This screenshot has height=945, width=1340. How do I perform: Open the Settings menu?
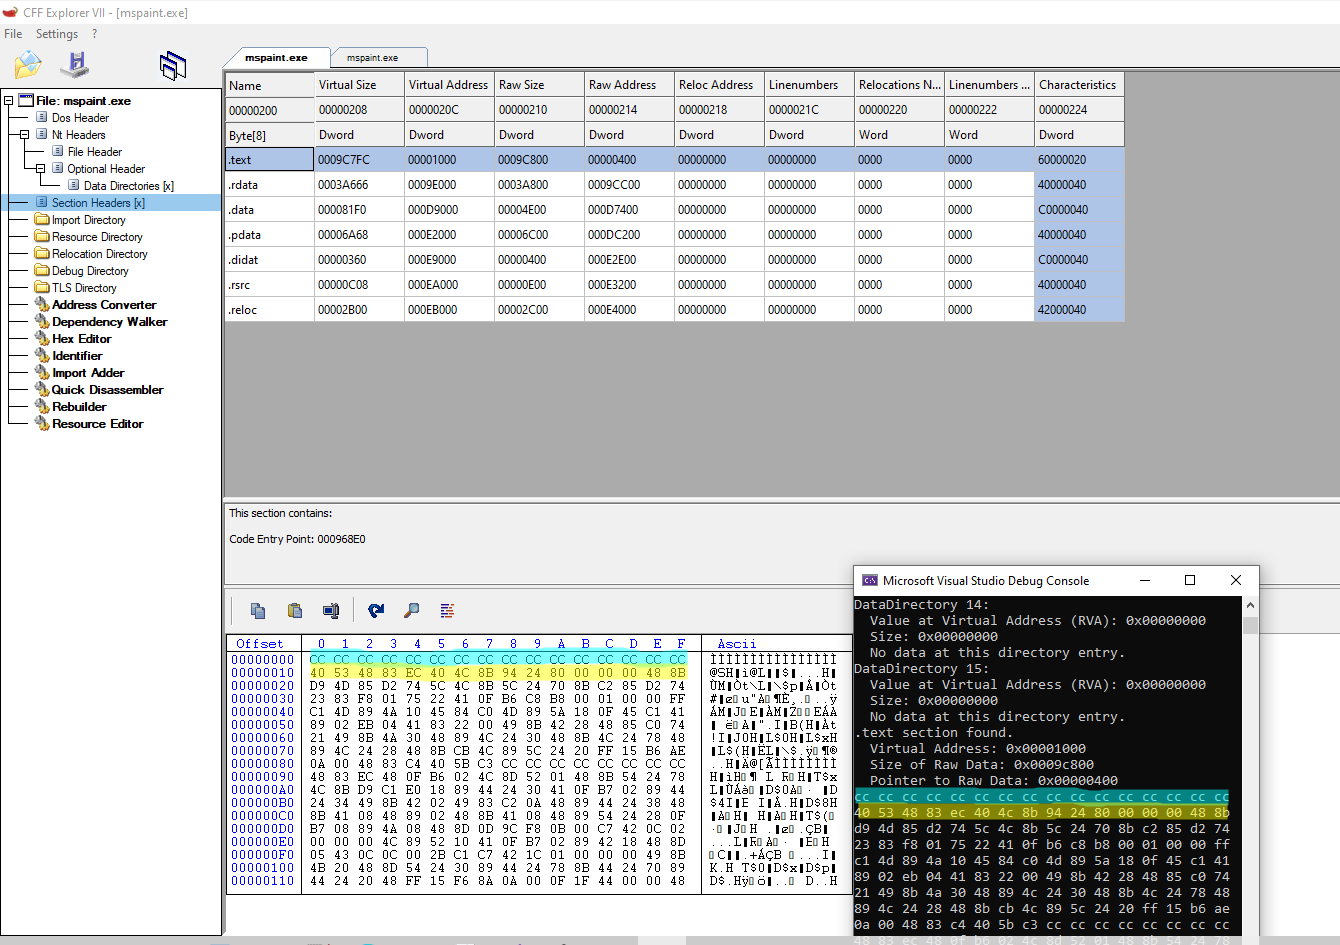pos(57,34)
